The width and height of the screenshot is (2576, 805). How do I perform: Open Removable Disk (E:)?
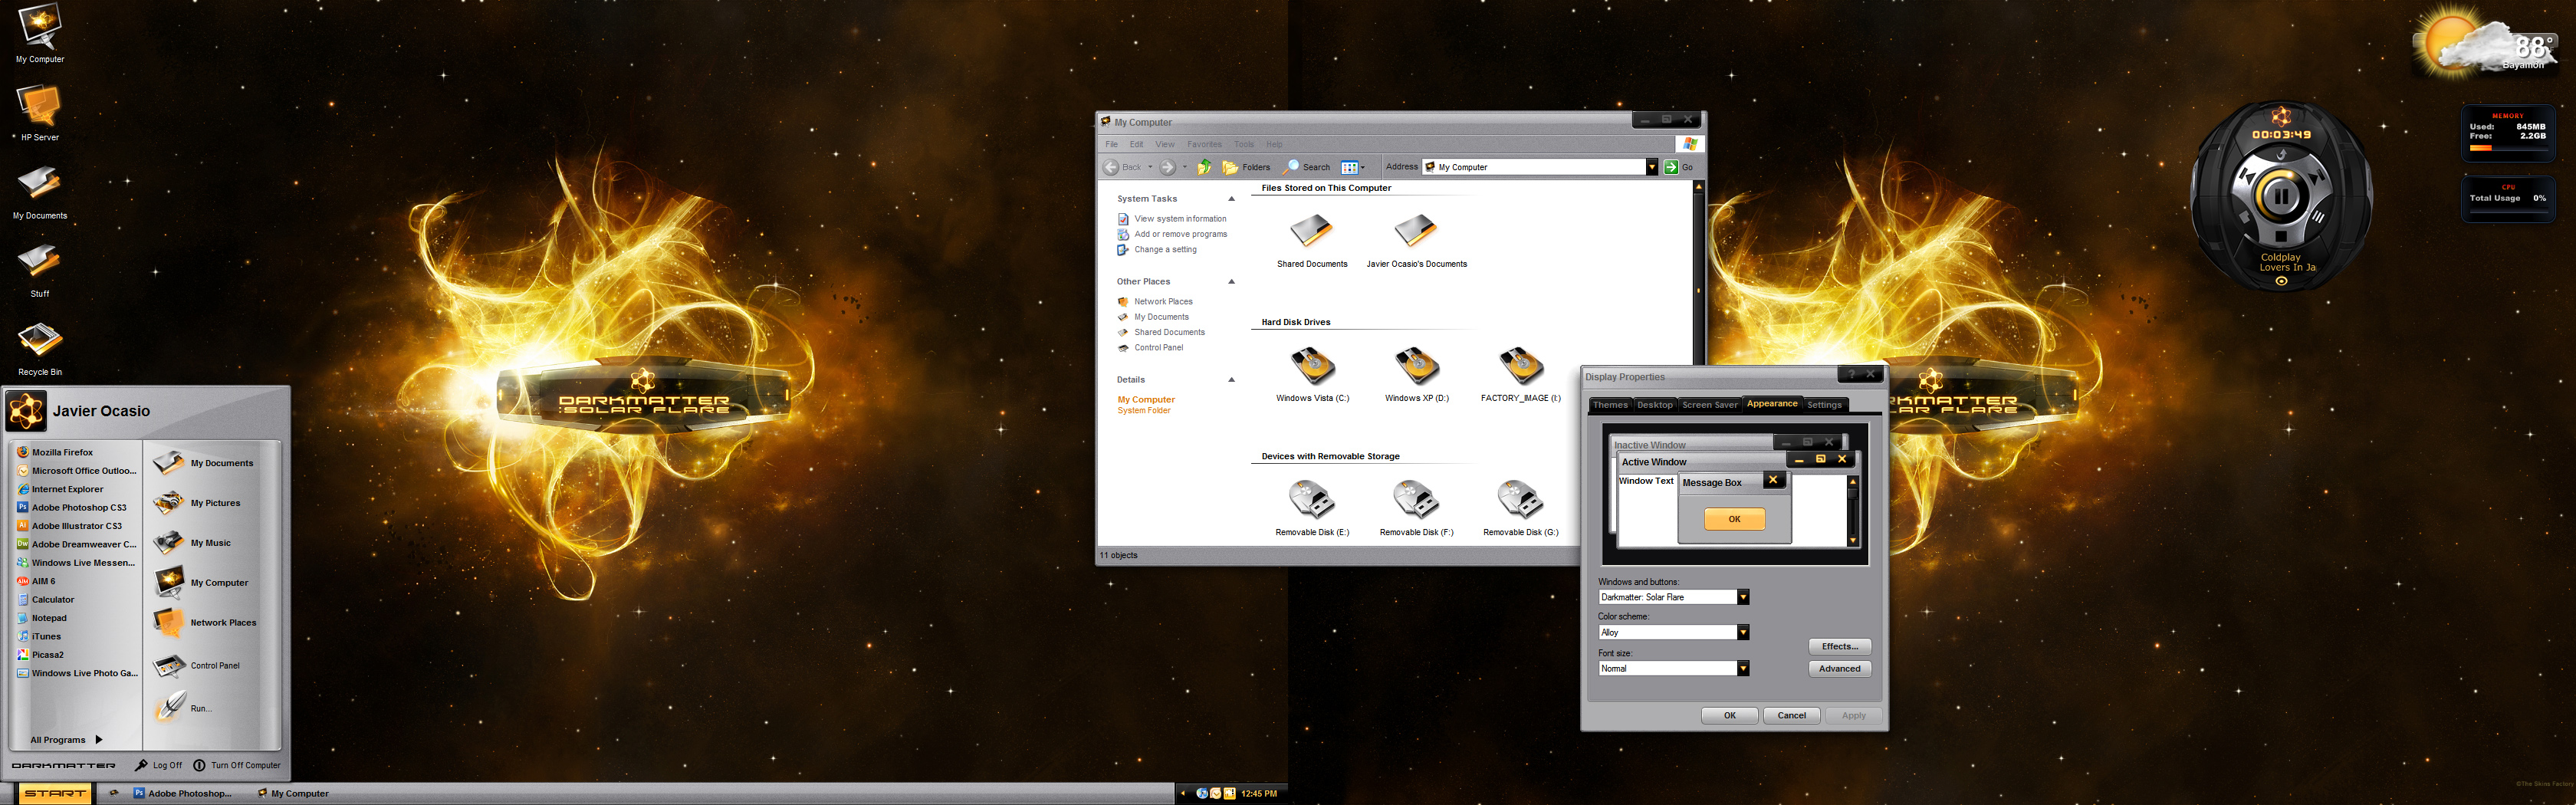[x=1312, y=508]
